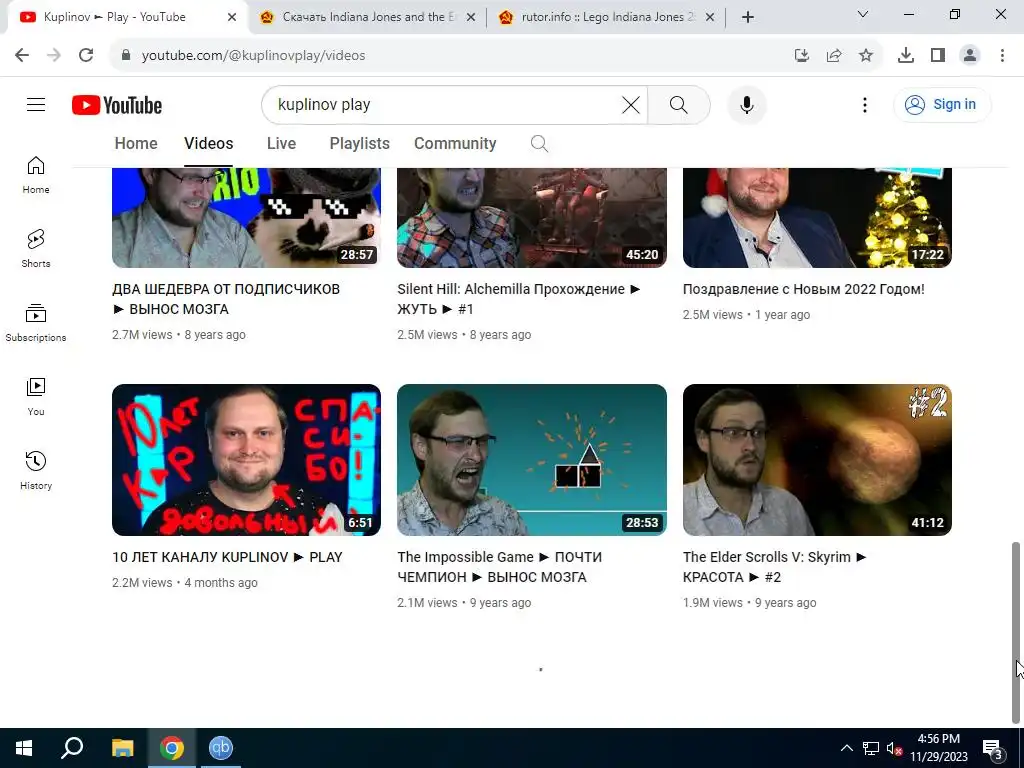The width and height of the screenshot is (1024, 768).
Task: Show hidden system tray icons chevron
Action: point(846,748)
